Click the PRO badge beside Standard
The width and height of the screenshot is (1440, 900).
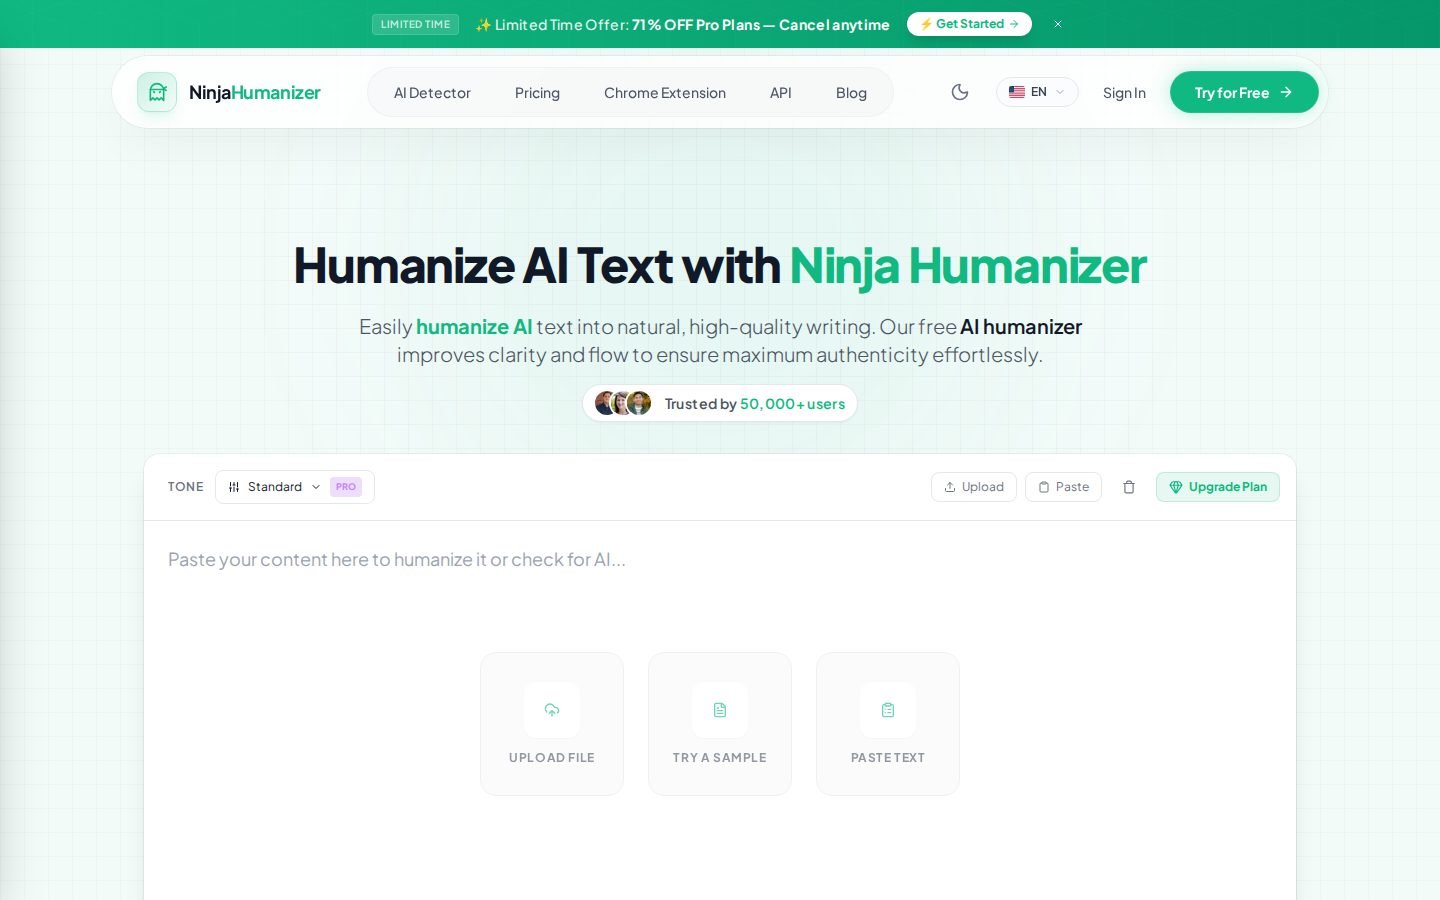(x=346, y=487)
